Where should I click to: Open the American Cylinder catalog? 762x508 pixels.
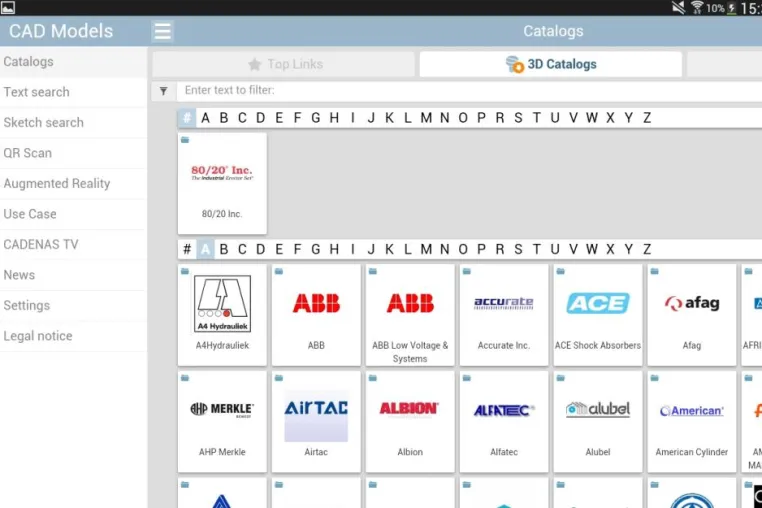coord(692,422)
